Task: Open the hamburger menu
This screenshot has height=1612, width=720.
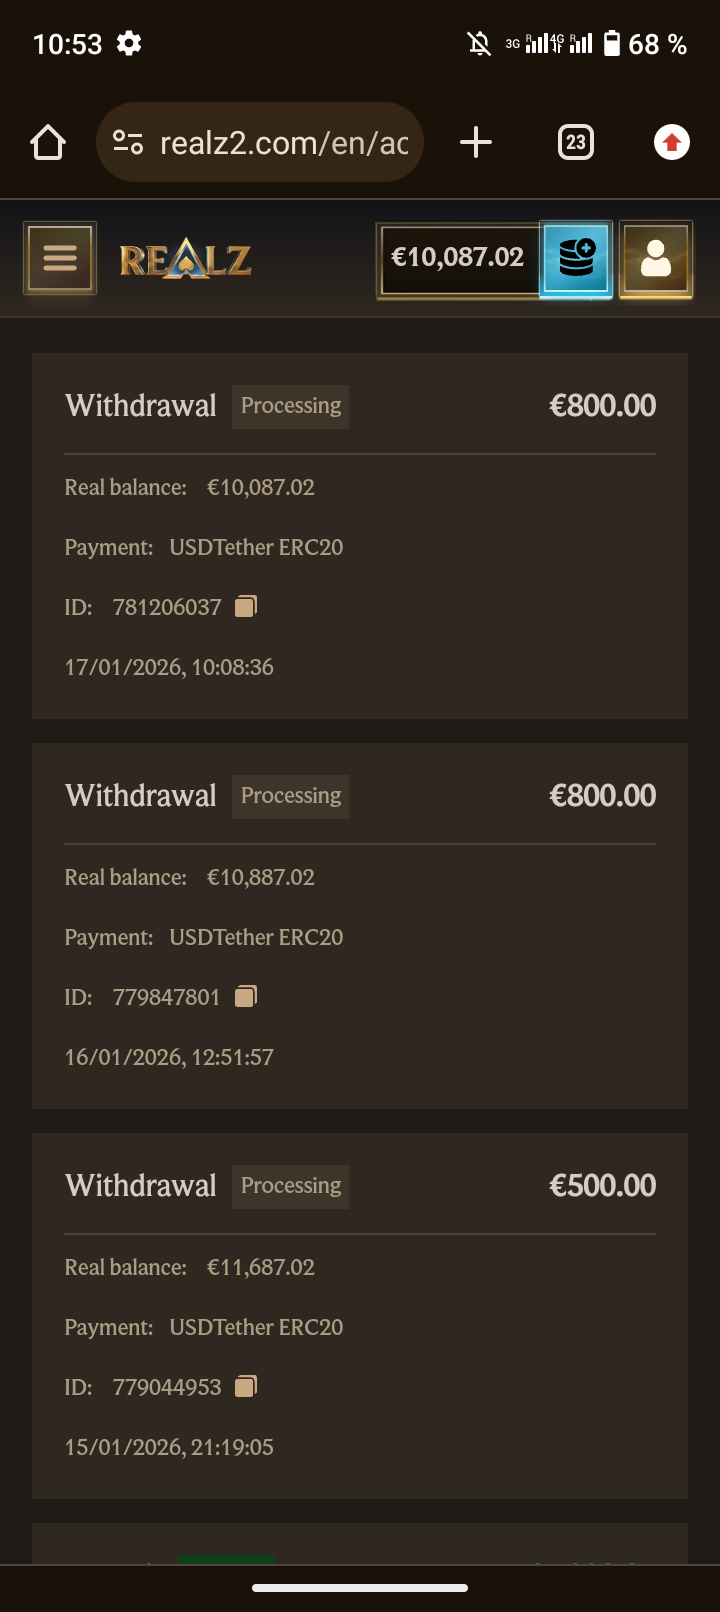Action: (x=60, y=258)
